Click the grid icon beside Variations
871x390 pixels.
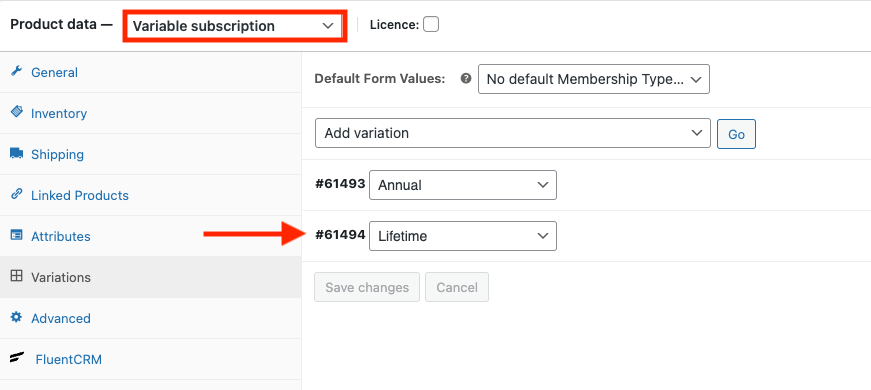[17, 276]
